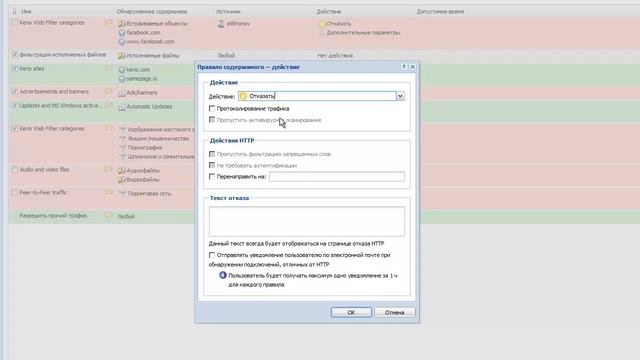The width and height of the screenshot is (640, 360).
Task: Click Видеофайлы file type icon
Action: point(122,180)
